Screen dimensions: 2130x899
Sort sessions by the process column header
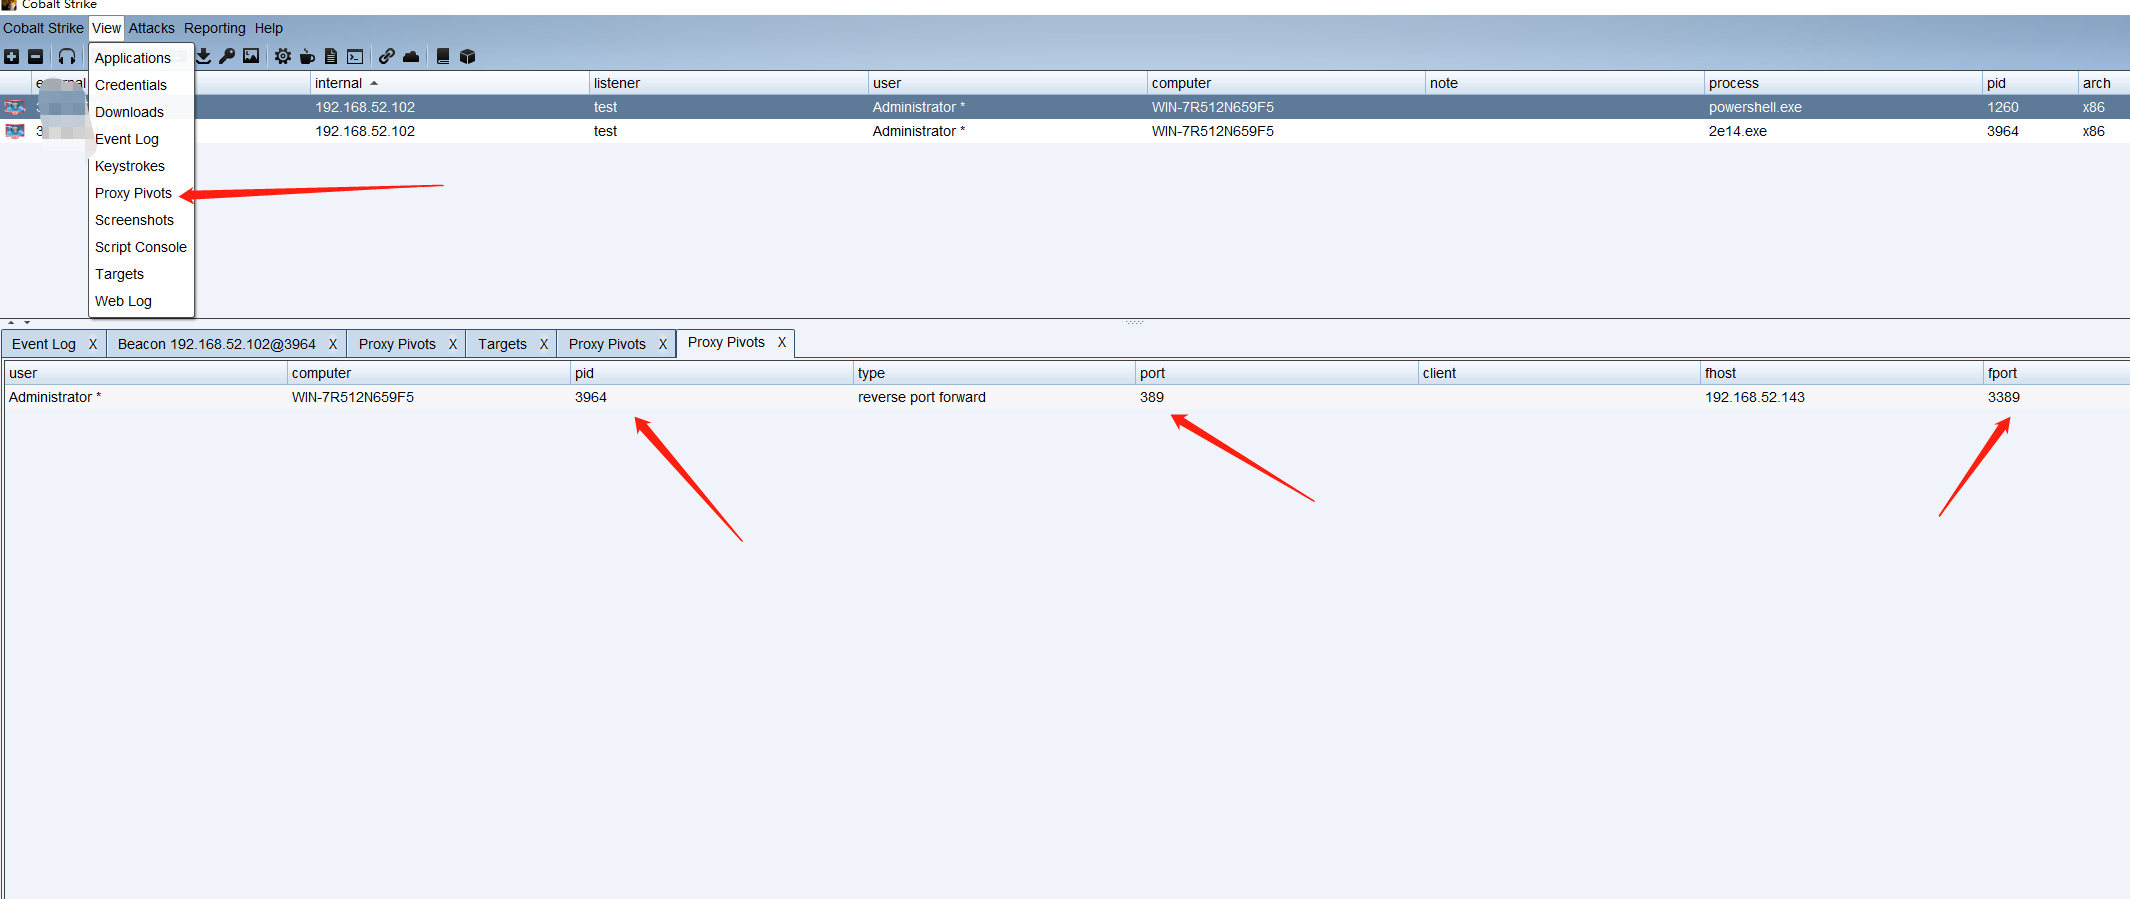click(x=1843, y=83)
